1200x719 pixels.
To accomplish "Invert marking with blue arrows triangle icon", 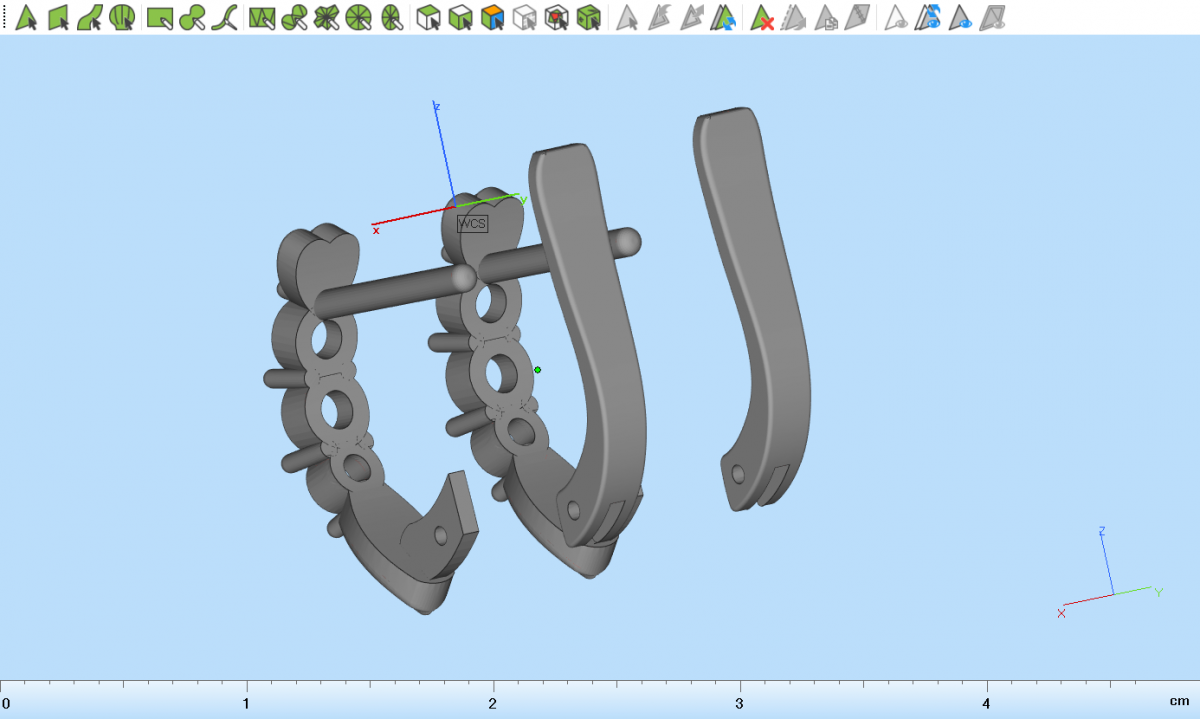I will [725, 17].
